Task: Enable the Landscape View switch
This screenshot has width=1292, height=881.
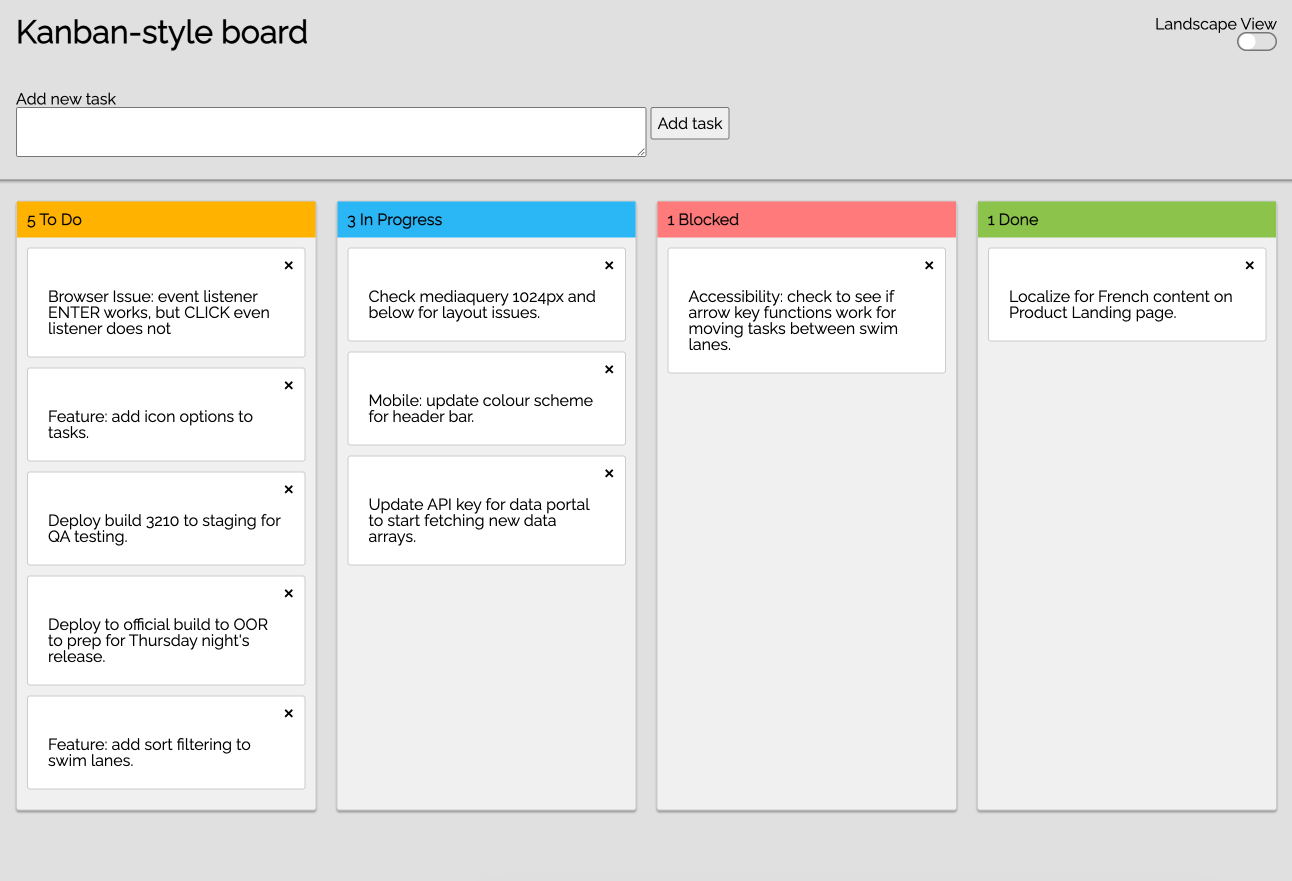Action: click(1256, 42)
